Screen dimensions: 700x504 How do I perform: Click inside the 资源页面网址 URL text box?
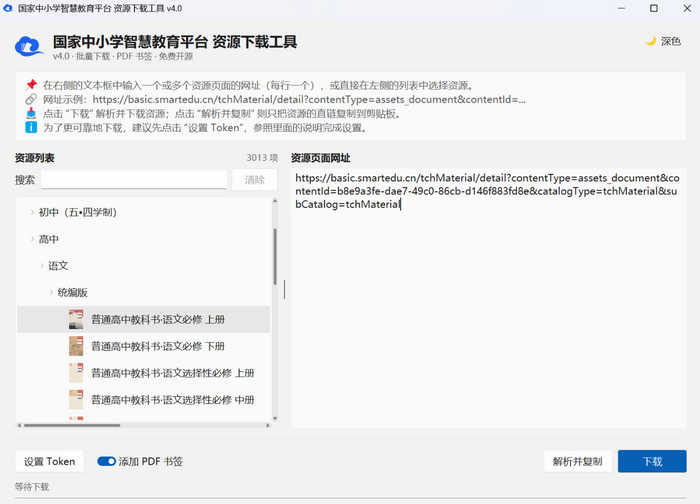pos(488,298)
